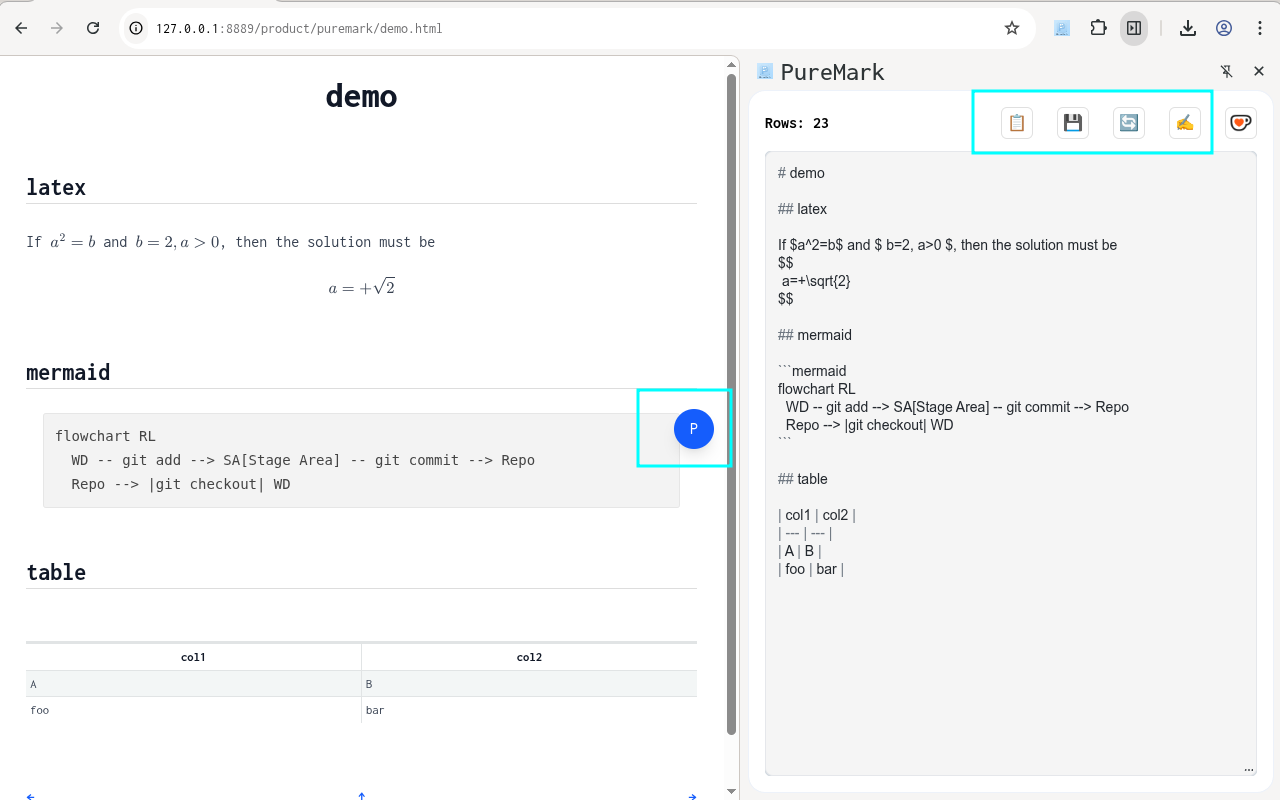Click the page's vertical scrollbar thumb

click(x=731, y=405)
